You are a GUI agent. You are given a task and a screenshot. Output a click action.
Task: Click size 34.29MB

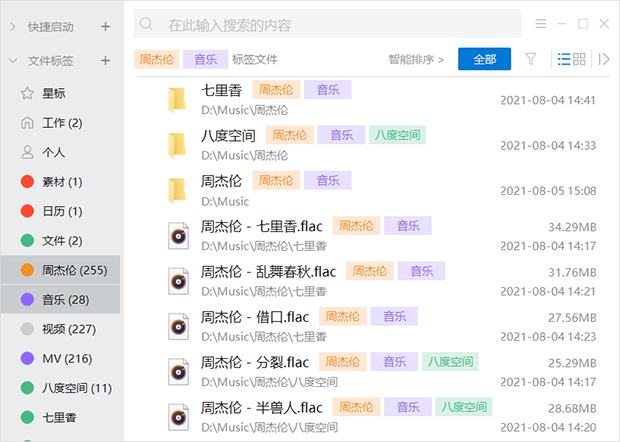pyautogui.click(x=572, y=227)
